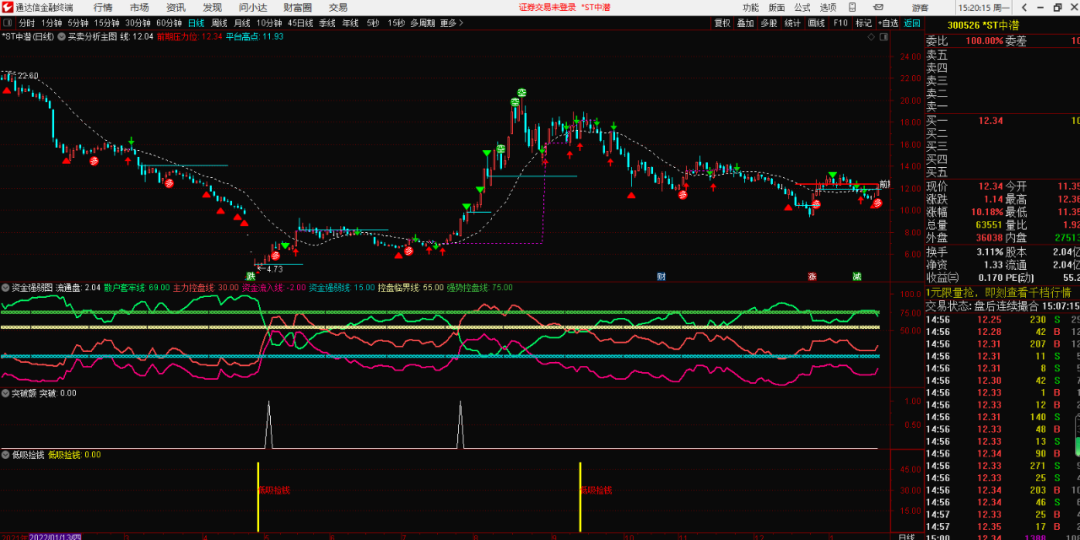Switch to the 分时 period tab

(x=26, y=22)
